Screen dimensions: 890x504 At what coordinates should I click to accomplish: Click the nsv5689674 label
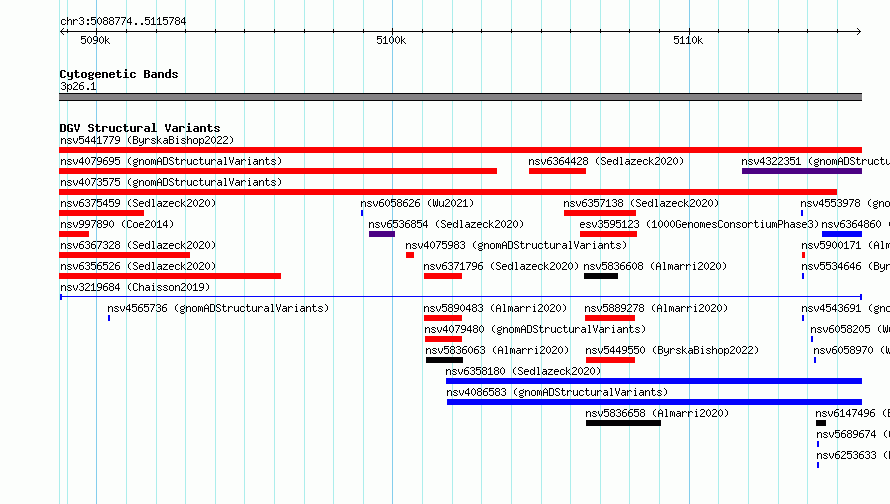pos(853,434)
